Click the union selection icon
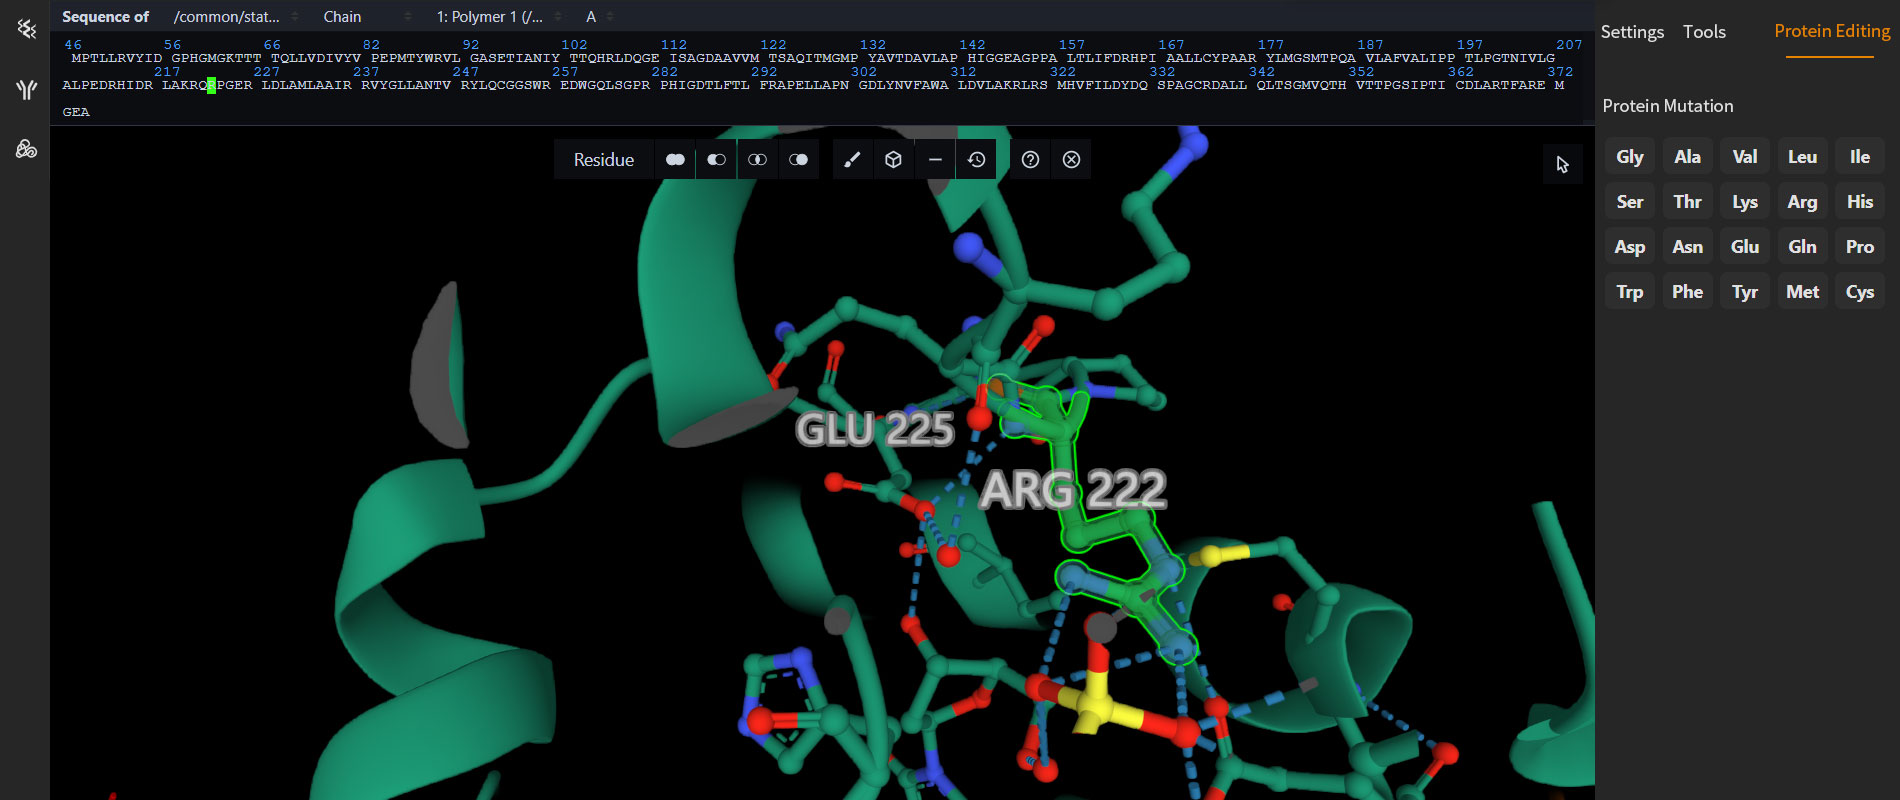Image resolution: width=1900 pixels, height=800 pixels. point(675,160)
